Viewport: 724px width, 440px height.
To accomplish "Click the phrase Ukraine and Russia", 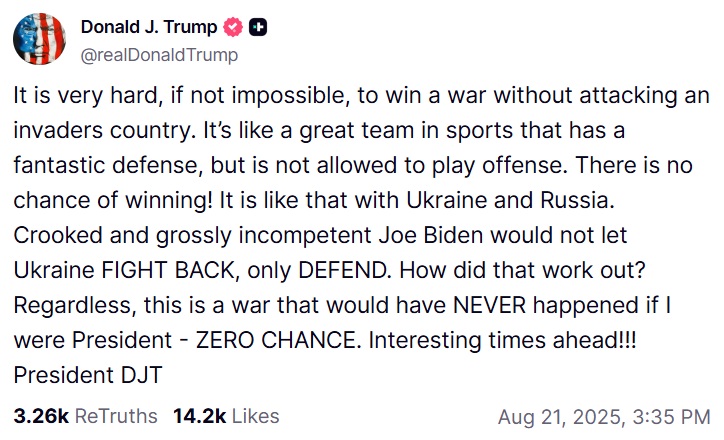I will (x=510, y=200).
